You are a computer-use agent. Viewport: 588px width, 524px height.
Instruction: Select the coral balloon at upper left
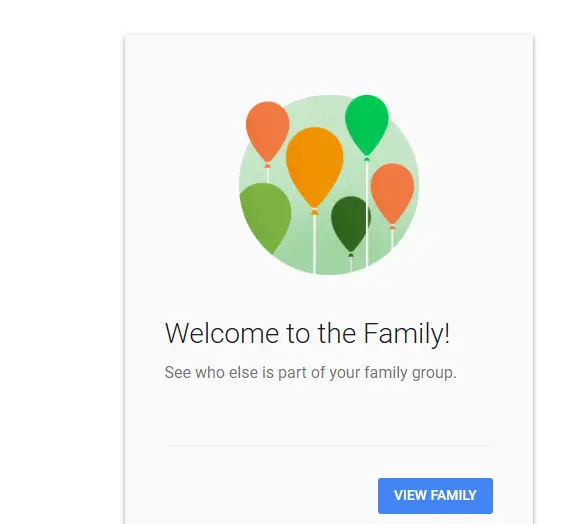(x=267, y=132)
